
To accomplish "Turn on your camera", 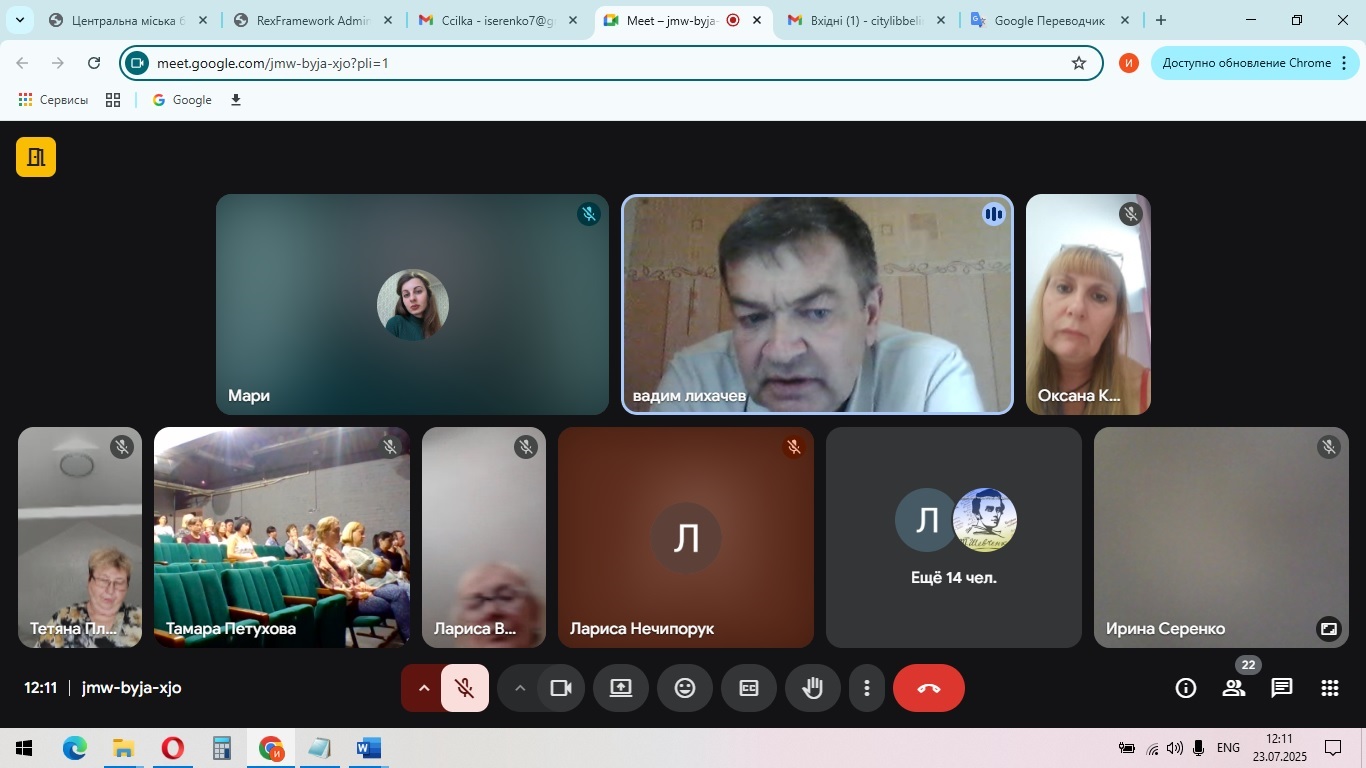I will click(560, 688).
